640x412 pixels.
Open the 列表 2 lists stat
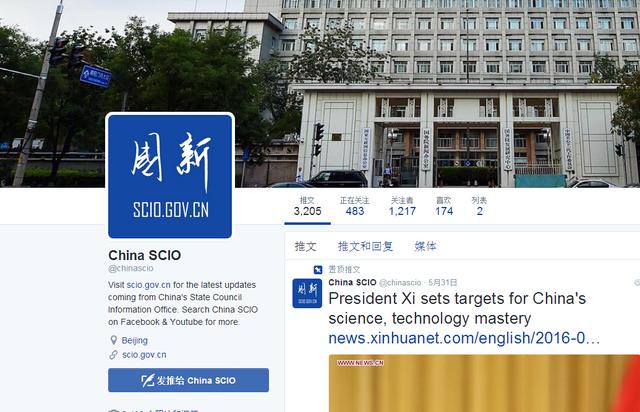(479, 206)
